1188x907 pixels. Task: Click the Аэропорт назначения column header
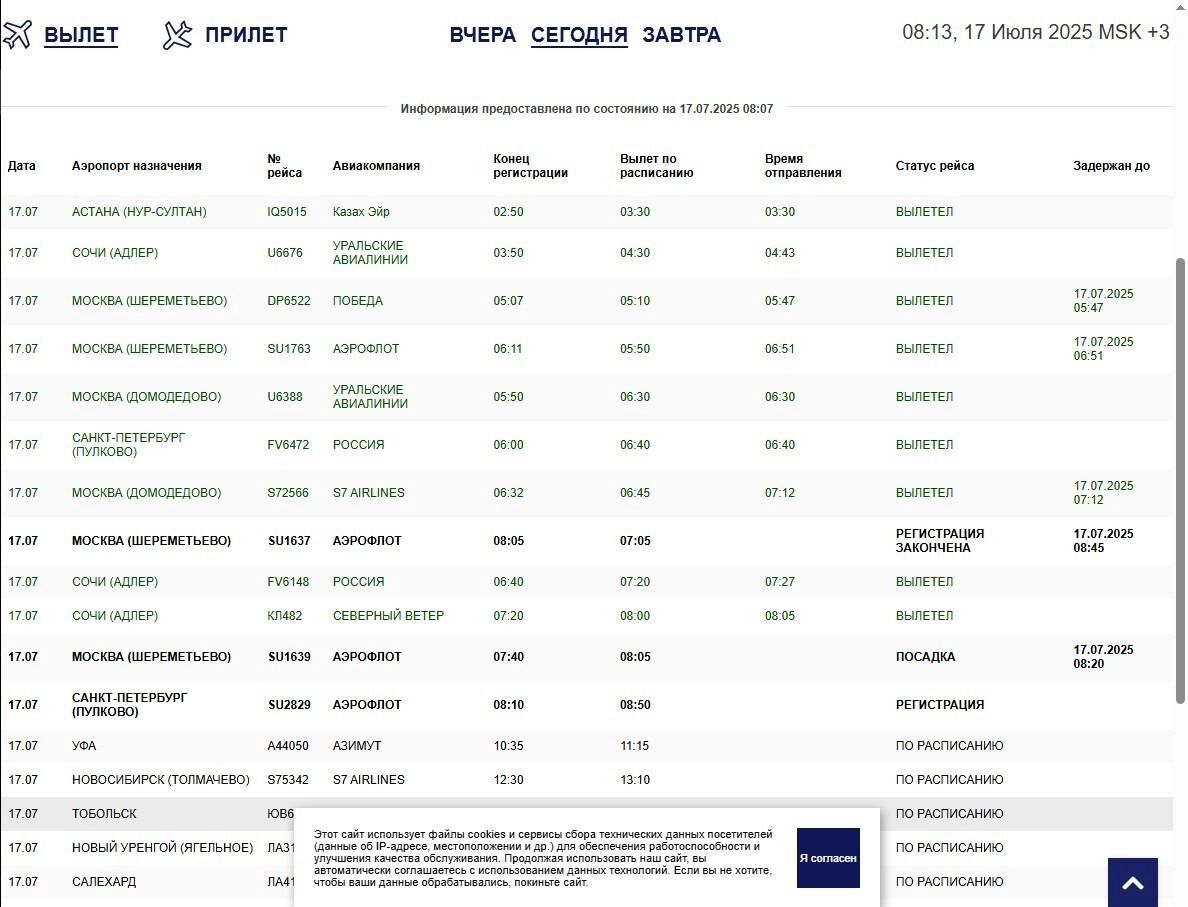click(x=136, y=166)
